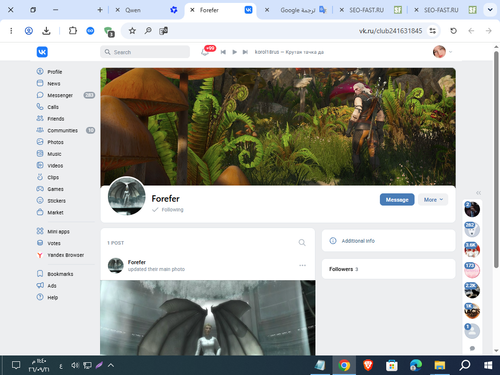Screen dimensions: 500x375
Task: Click the zoom magnifier icon in toolbar
Action: (x=148, y=31)
